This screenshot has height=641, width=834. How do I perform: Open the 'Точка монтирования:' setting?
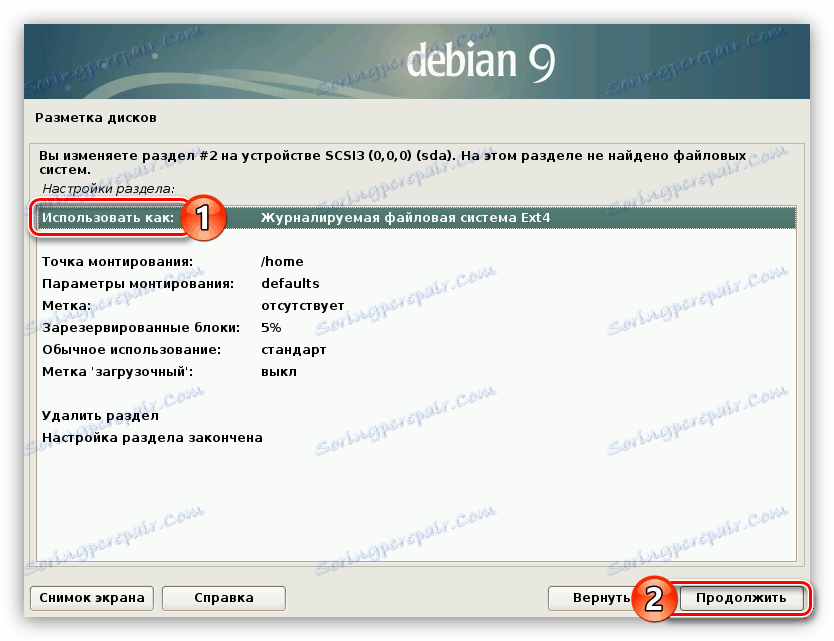[x=416, y=262]
